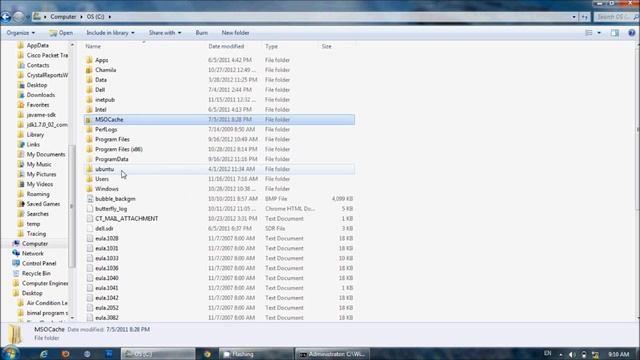
Task: Select the butterfly_log file
Action: [111, 209]
